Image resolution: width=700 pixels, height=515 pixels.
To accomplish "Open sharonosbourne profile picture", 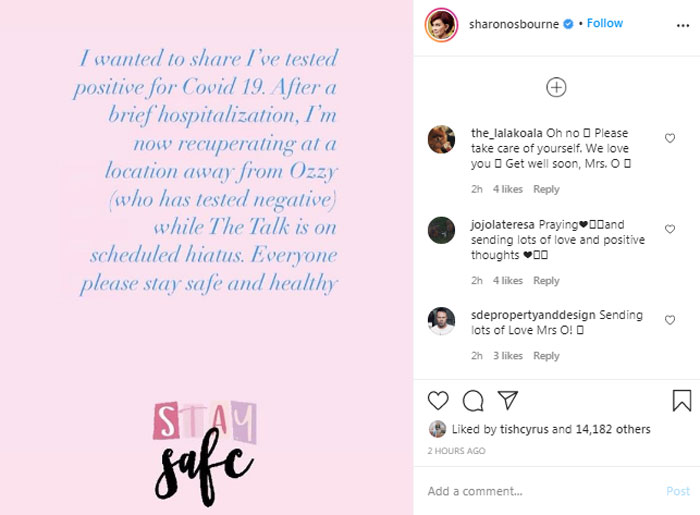I will [441, 23].
